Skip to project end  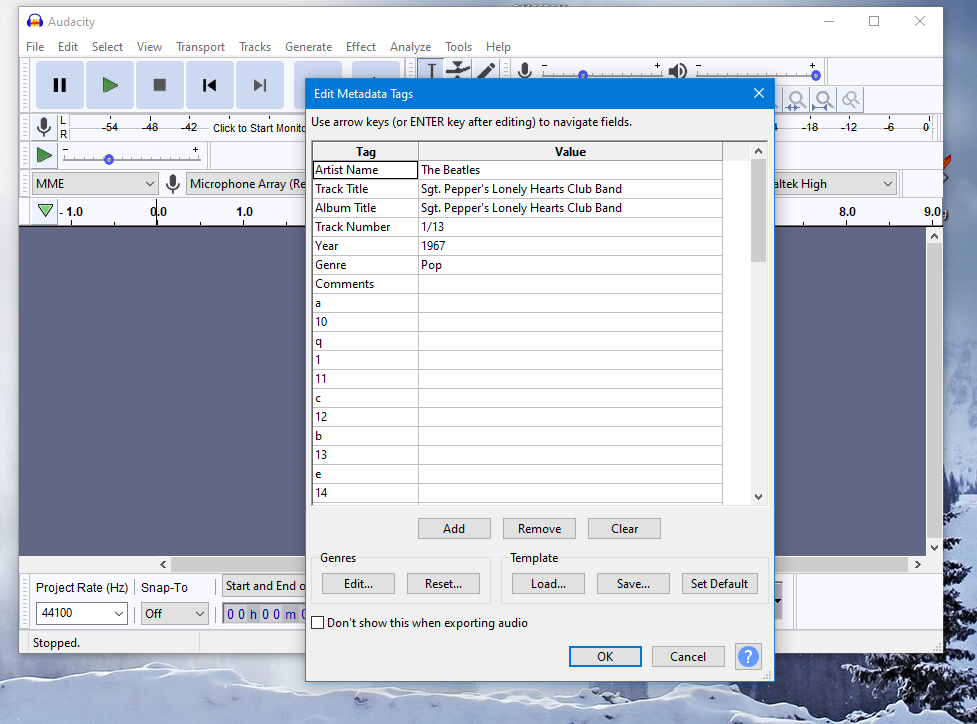point(259,85)
